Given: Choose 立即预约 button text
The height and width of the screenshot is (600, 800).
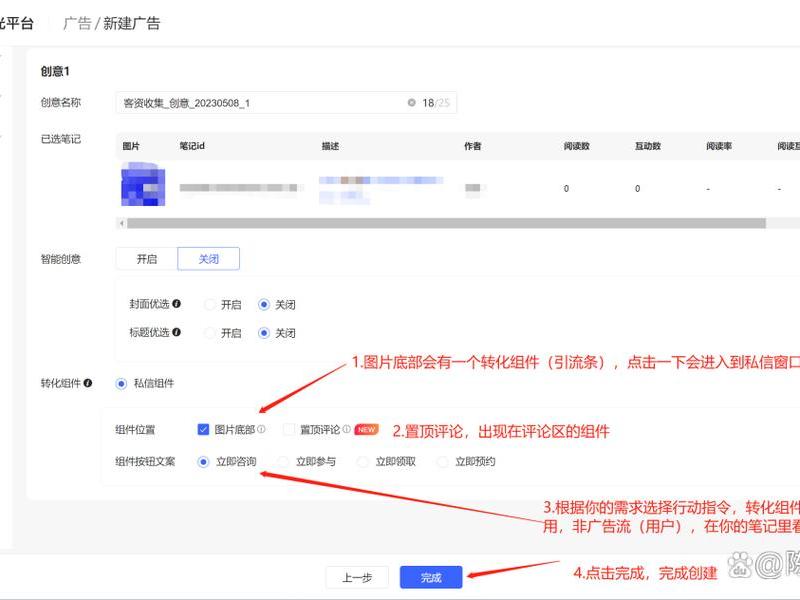Looking at the screenshot, I should [442, 462].
